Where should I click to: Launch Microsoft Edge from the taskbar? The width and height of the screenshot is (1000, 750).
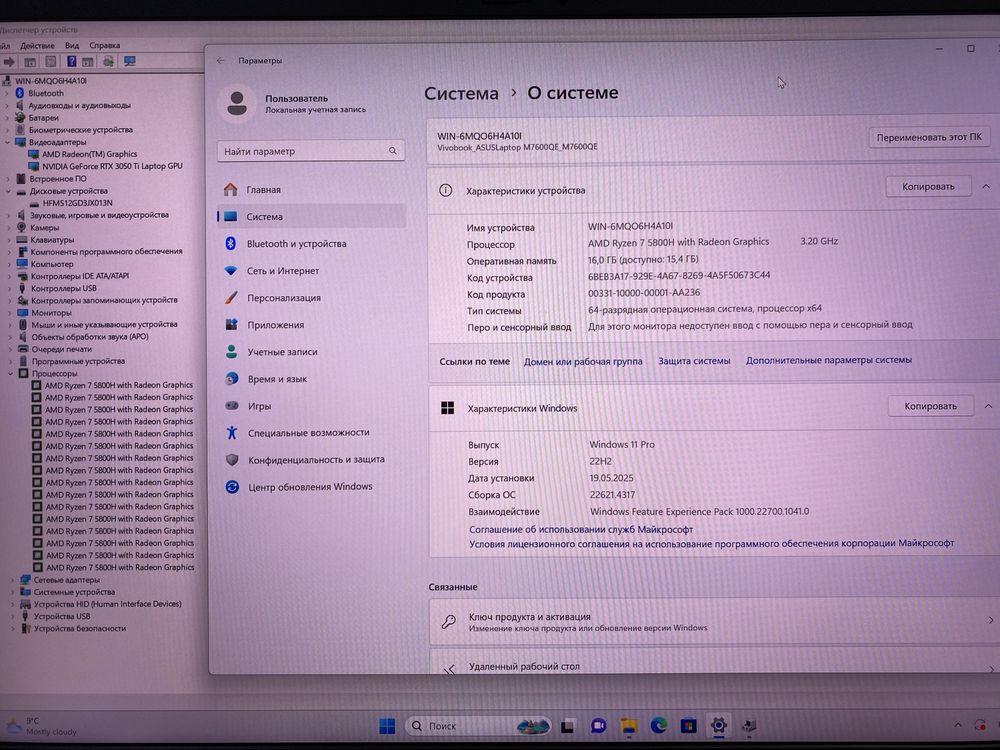point(659,725)
